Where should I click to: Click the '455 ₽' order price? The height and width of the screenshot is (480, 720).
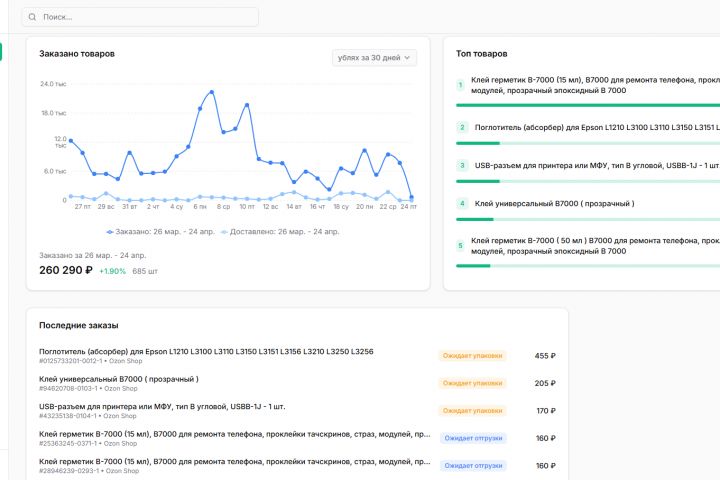(x=545, y=356)
